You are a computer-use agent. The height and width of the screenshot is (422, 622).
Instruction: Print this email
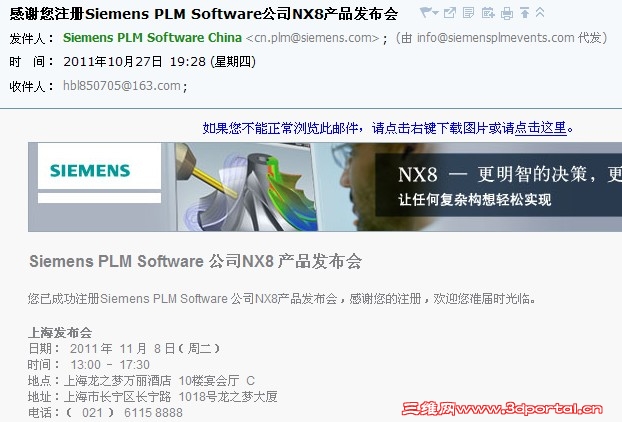[507, 13]
